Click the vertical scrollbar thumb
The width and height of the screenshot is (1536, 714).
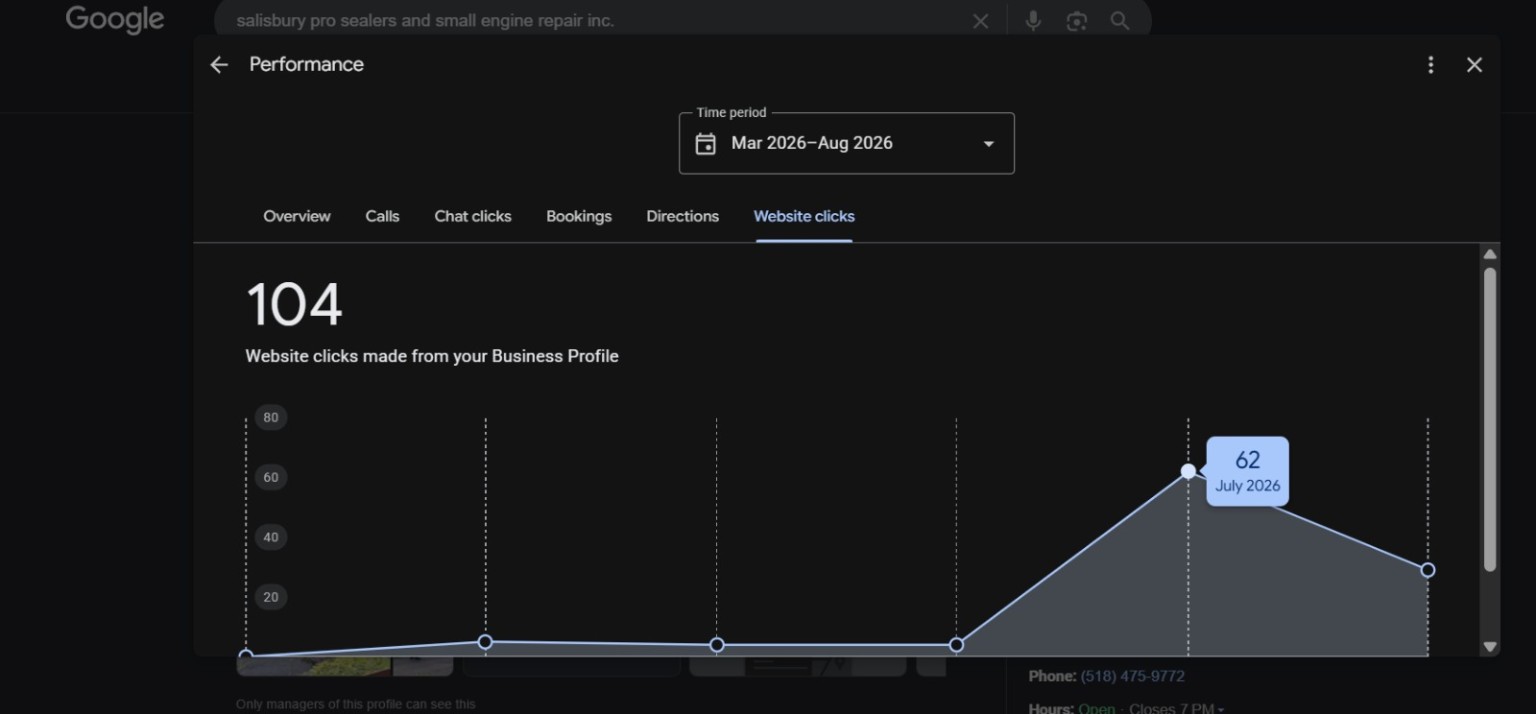click(1490, 420)
